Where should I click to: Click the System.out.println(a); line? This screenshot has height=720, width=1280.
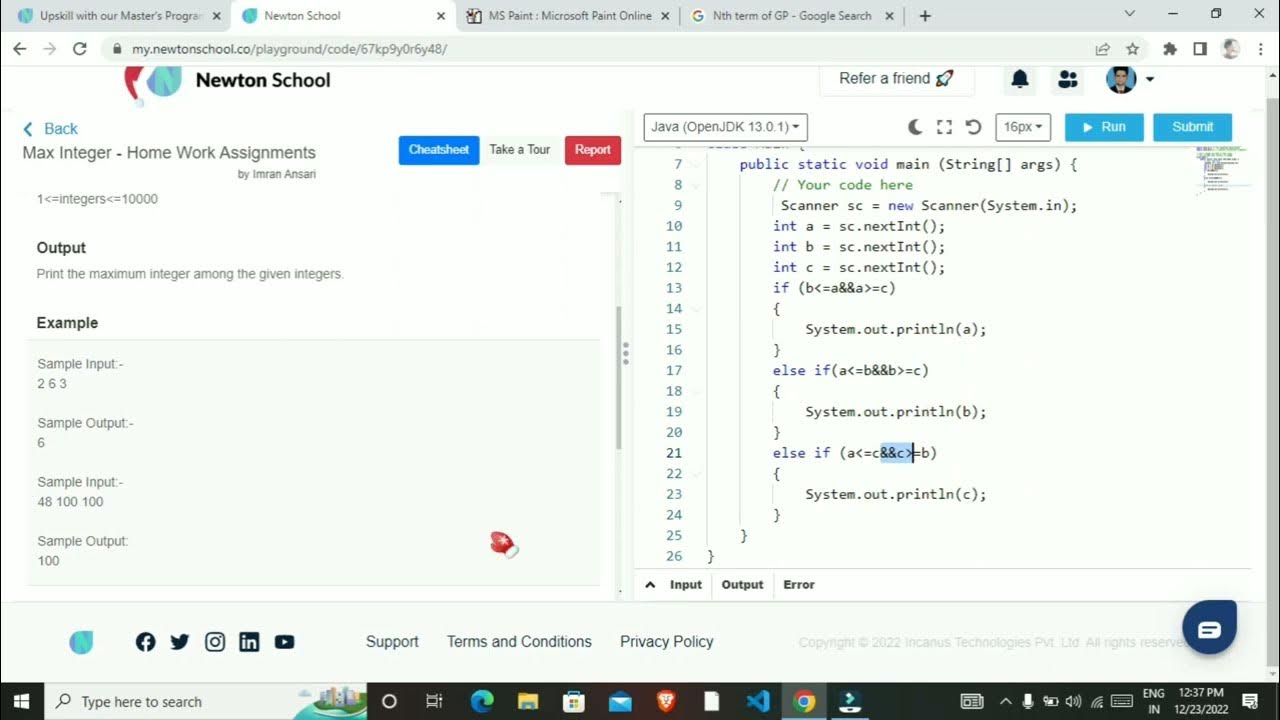click(x=896, y=329)
